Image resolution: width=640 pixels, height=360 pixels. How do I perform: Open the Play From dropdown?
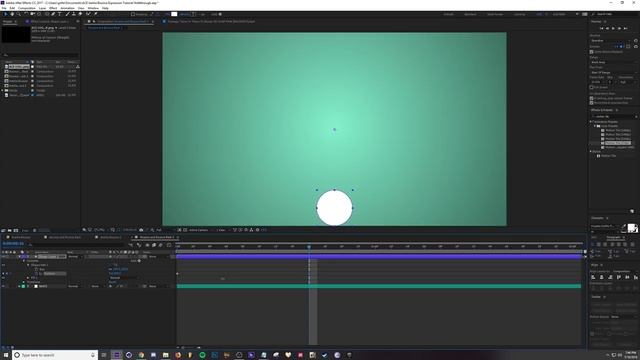pyautogui.click(x=614, y=72)
